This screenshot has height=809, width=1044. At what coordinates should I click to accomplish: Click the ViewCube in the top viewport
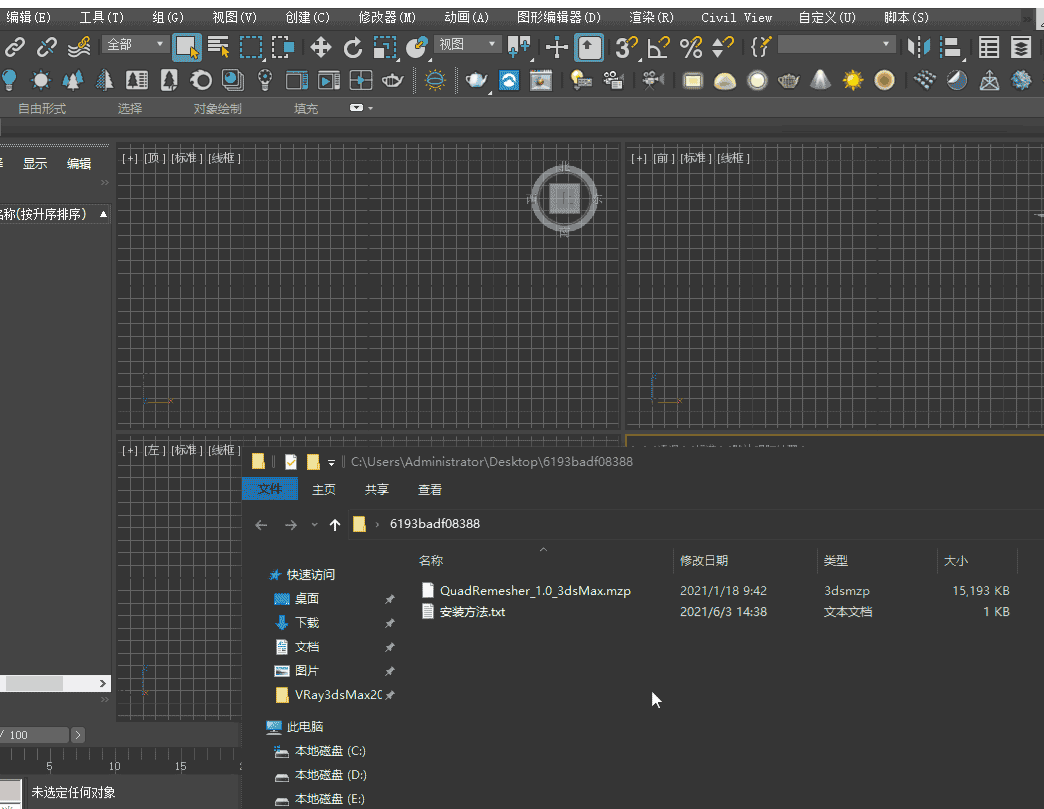564,199
